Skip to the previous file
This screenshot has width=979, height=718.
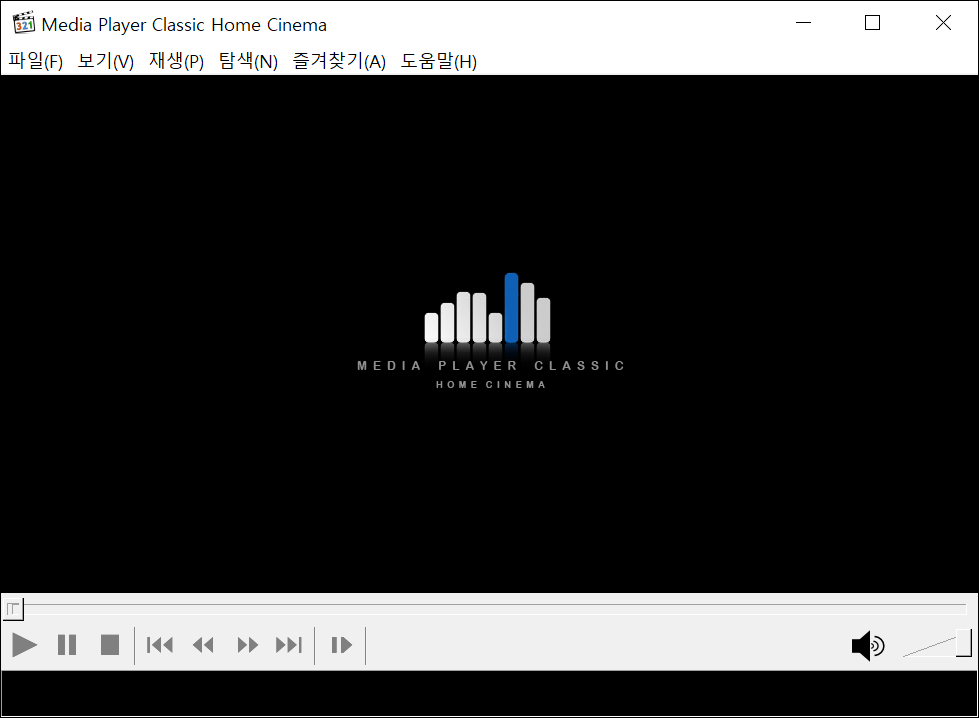point(160,645)
